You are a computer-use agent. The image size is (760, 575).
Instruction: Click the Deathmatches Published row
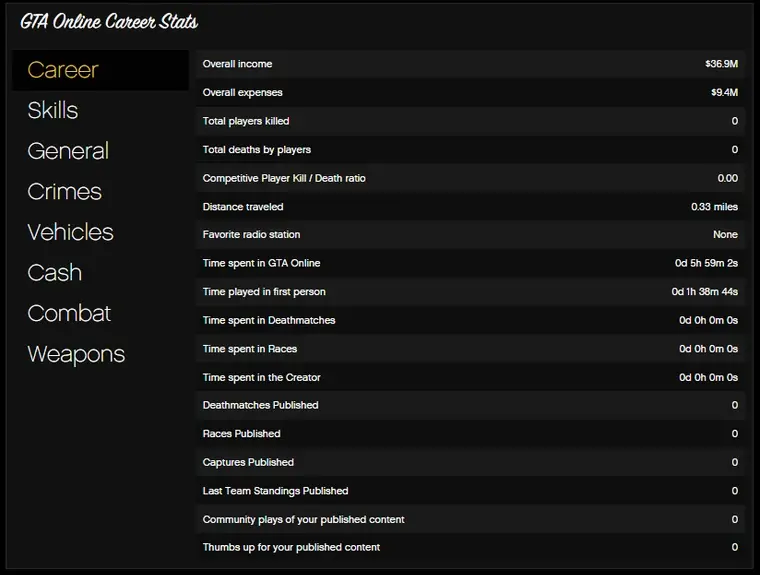(x=470, y=405)
